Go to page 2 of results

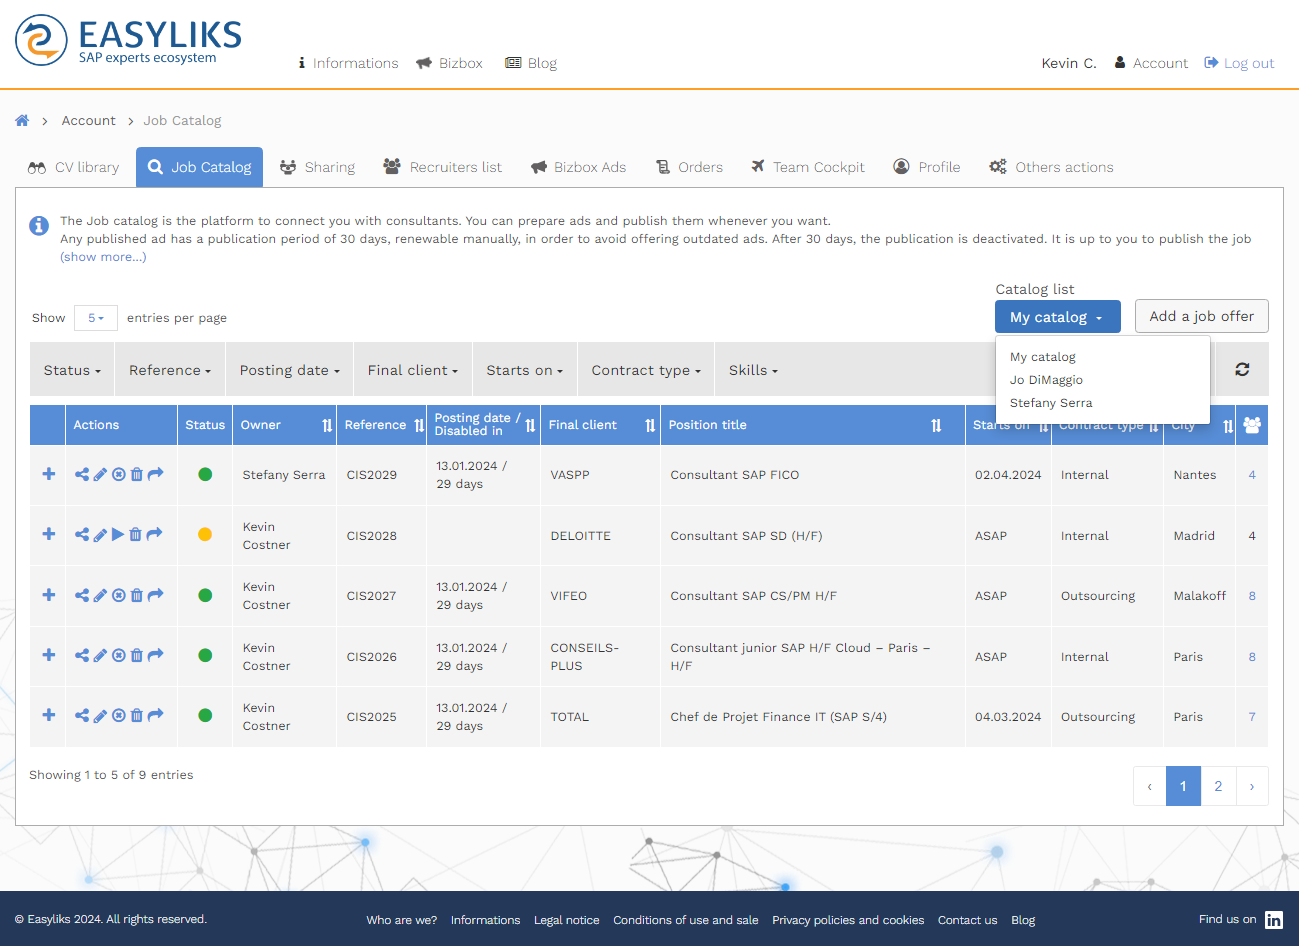[1218, 786]
